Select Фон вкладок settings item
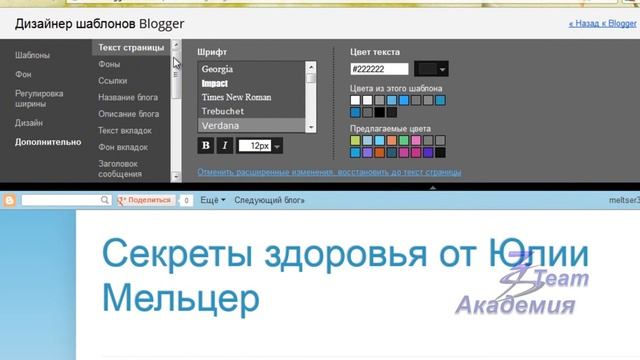Viewport: 640px width, 360px height. click(123, 147)
